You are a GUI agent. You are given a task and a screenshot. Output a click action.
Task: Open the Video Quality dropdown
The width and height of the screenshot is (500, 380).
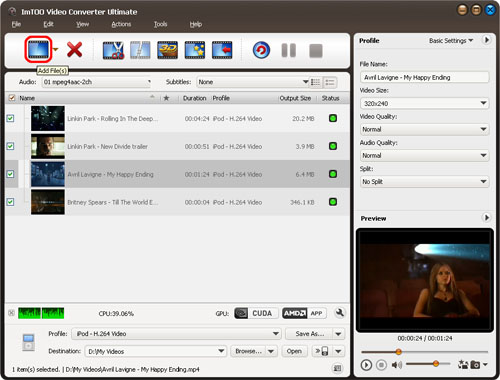pos(424,129)
